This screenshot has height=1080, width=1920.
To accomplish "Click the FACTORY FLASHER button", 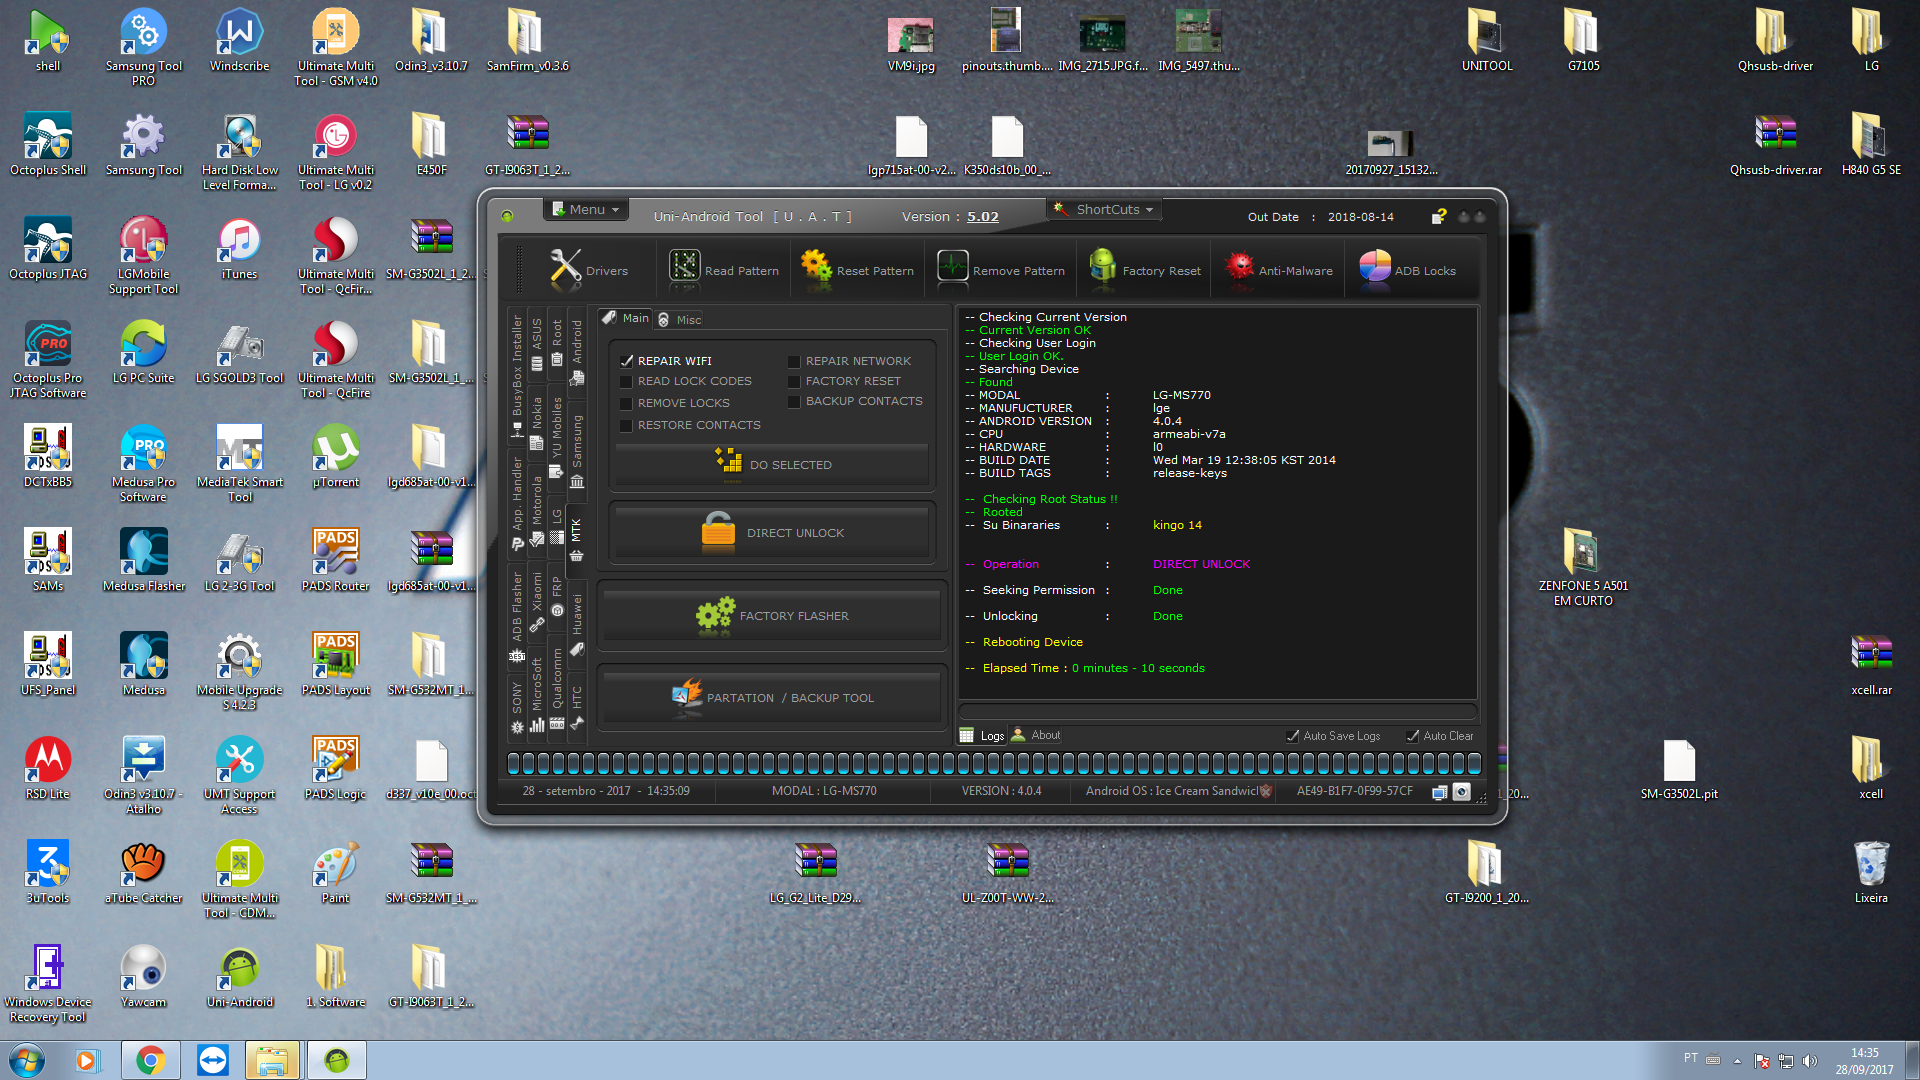I will (772, 616).
